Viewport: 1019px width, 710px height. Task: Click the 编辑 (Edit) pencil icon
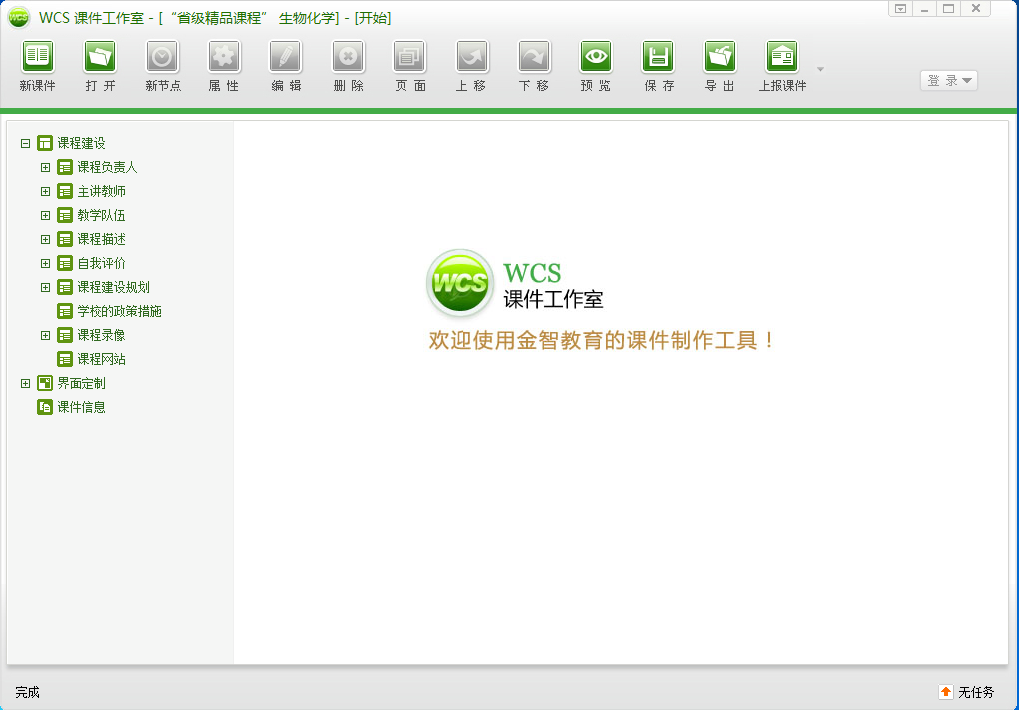286,57
